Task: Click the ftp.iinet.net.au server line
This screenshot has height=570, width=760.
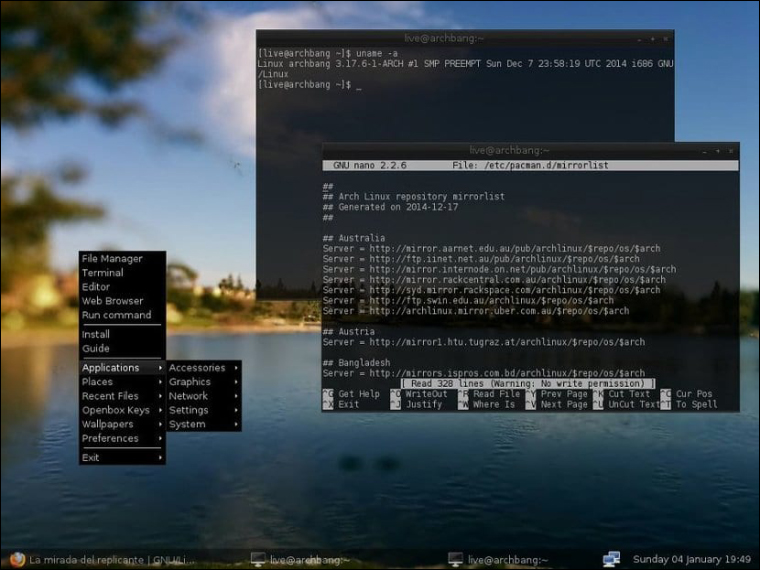Action: (481, 259)
